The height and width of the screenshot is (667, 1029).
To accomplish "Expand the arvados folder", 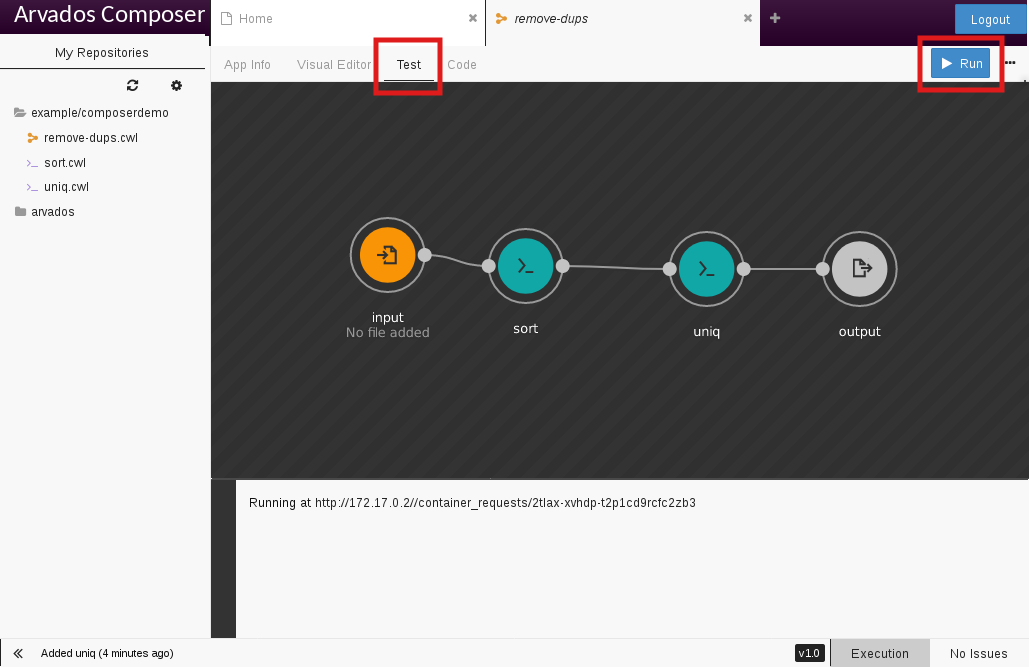I will 20,212.
